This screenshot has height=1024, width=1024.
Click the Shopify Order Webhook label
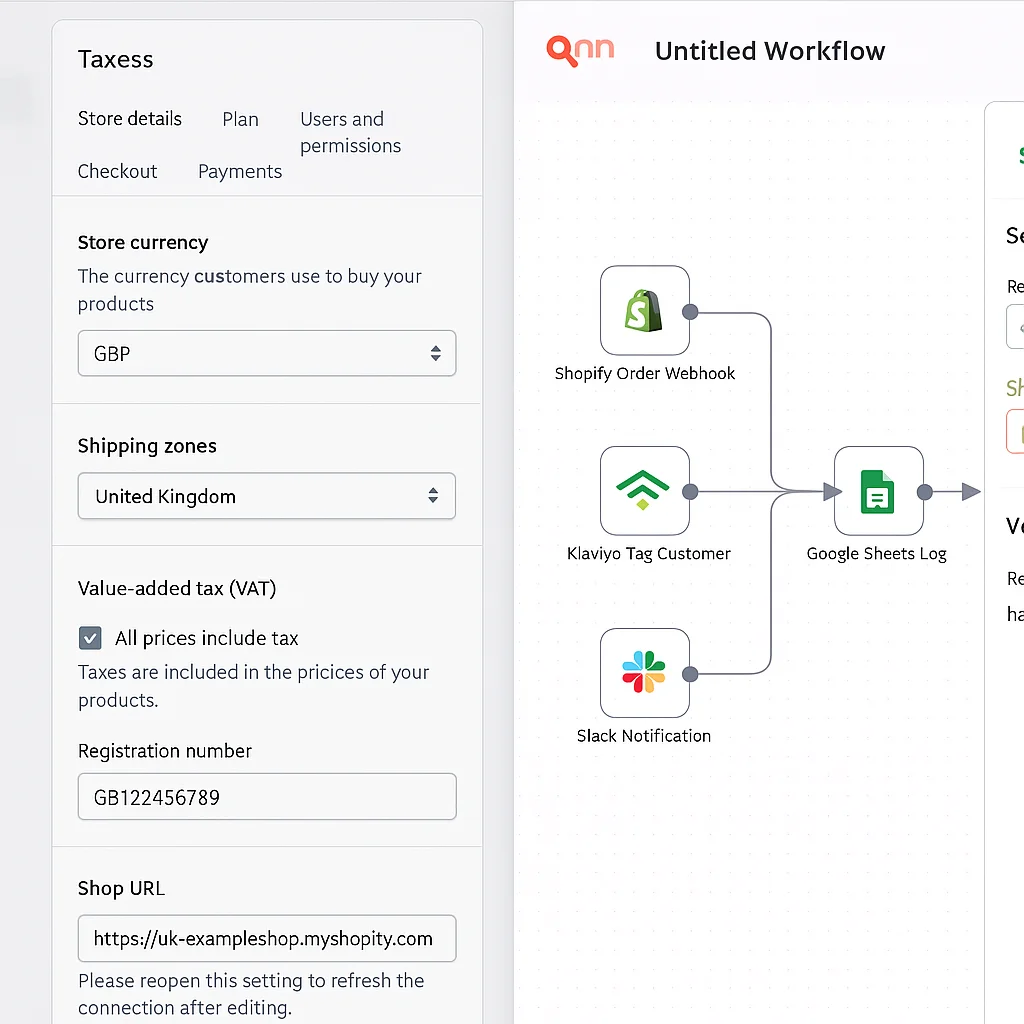645,374
